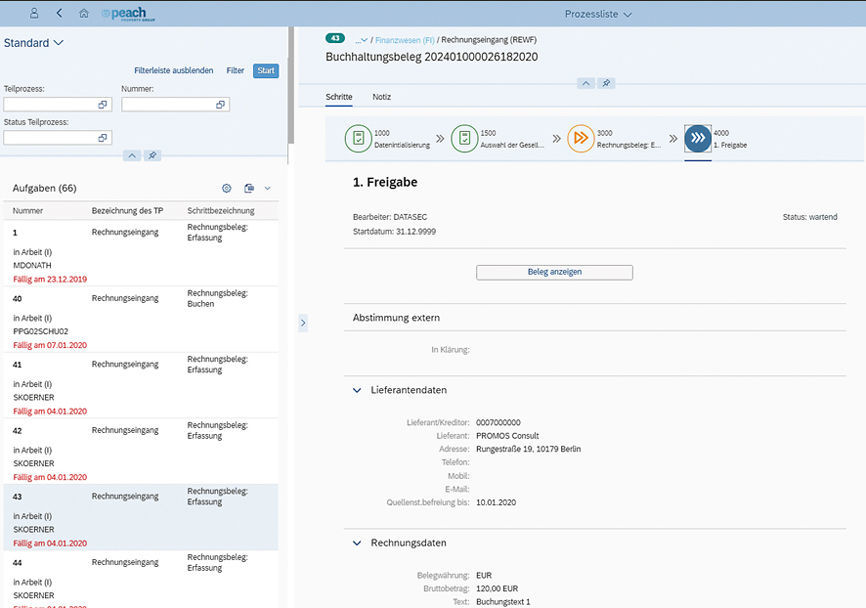Screen dimensions: 866x608
Task: Switch to the Schritte tab
Action: click(x=339, y=97)
